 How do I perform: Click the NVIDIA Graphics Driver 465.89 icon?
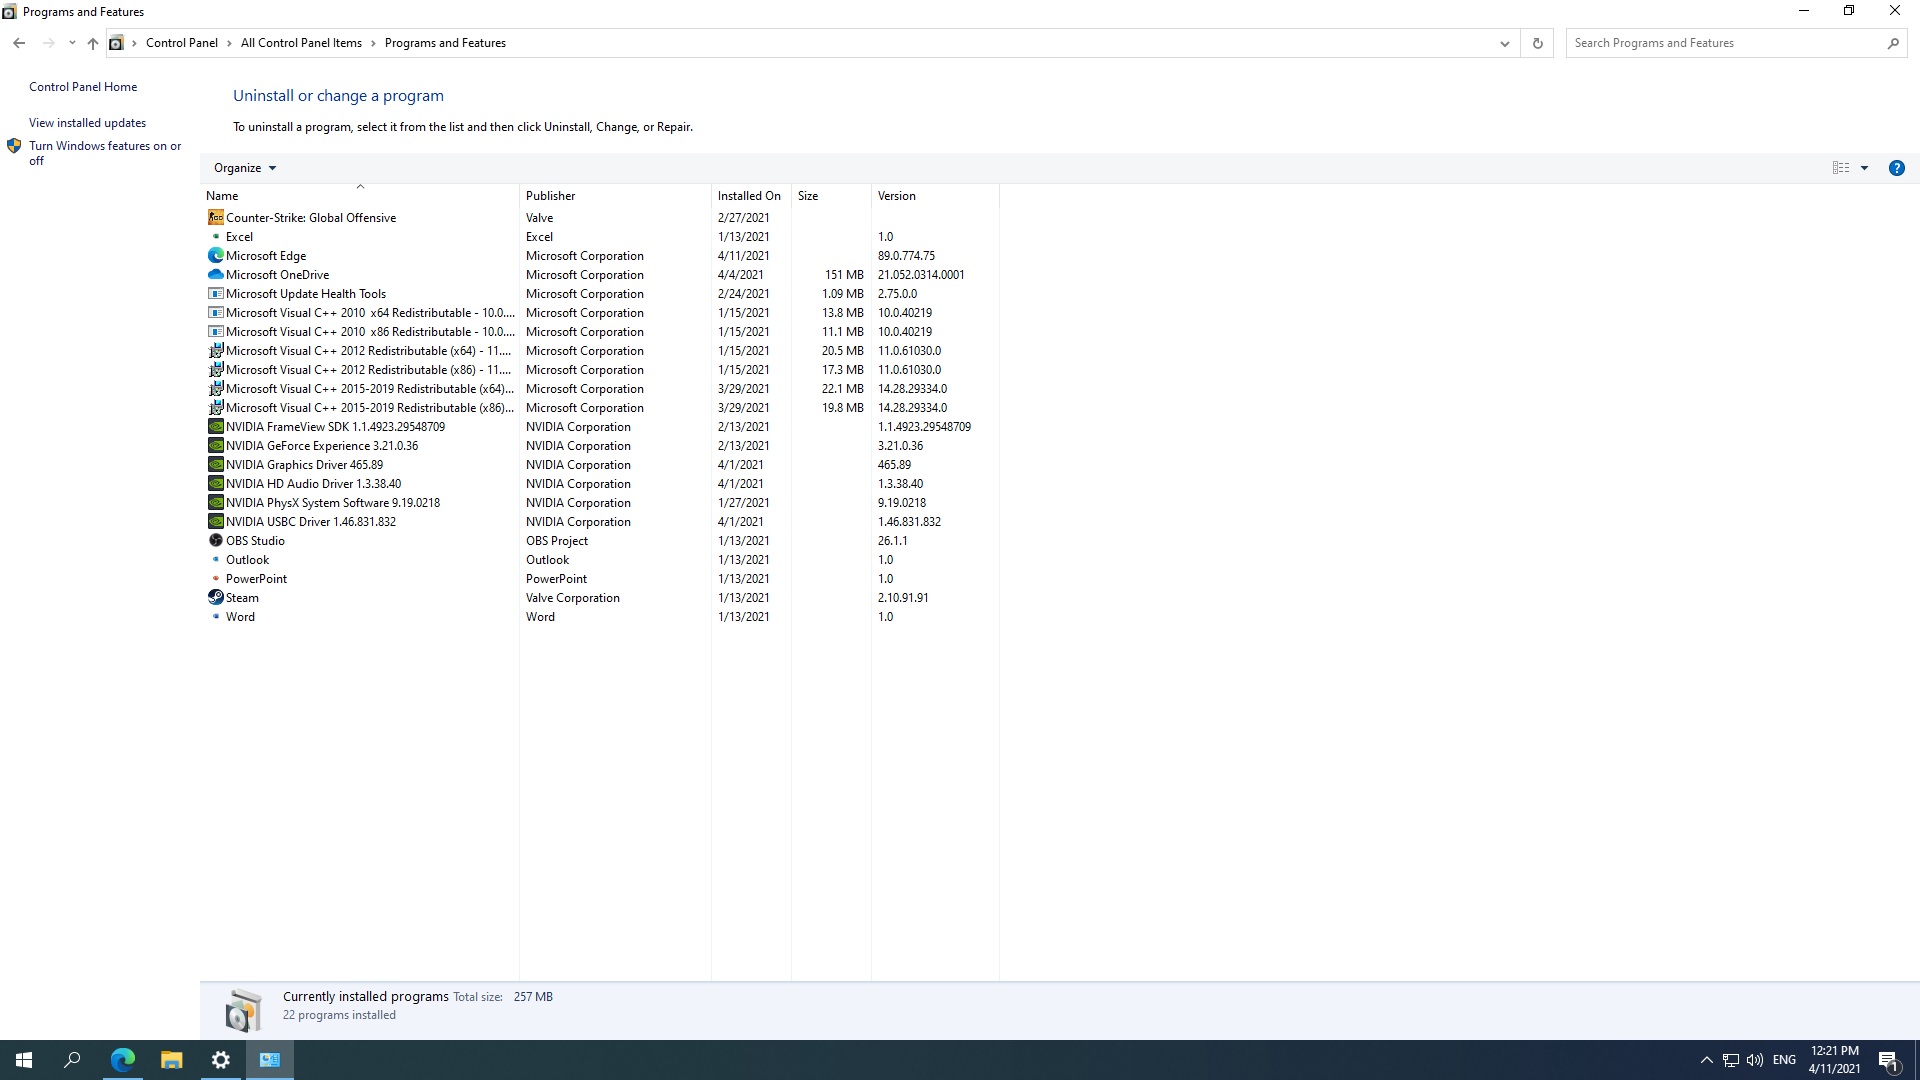point(215,464)
